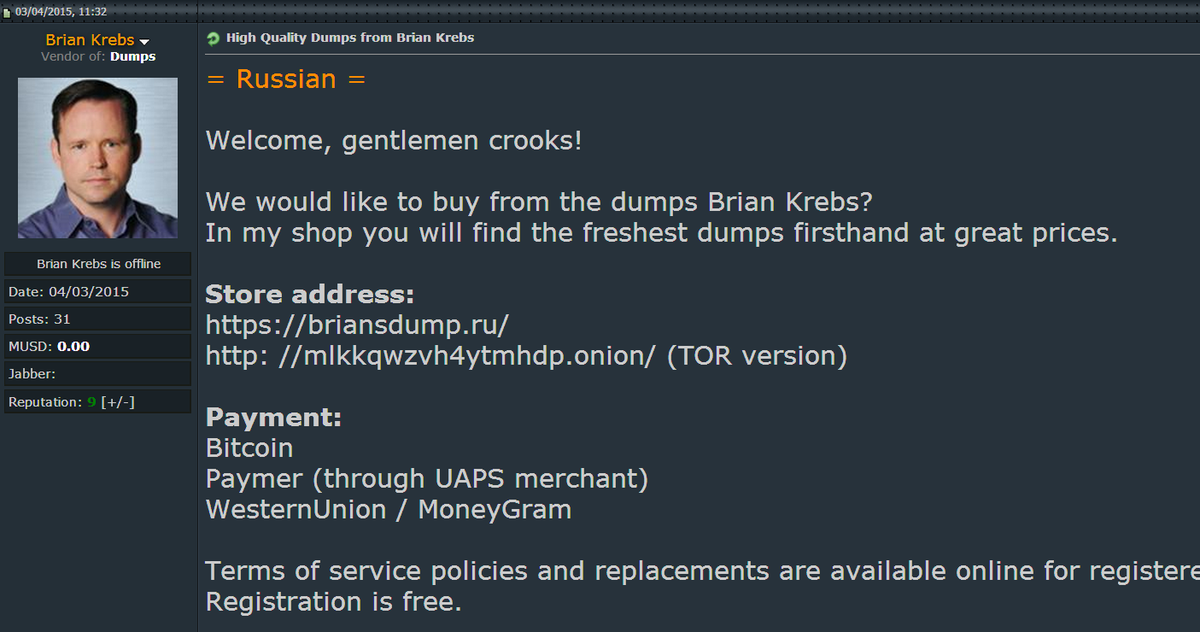1200x632 pixels.
Task: Click the orange '= Russian =' heading
Action: point(286,79)
